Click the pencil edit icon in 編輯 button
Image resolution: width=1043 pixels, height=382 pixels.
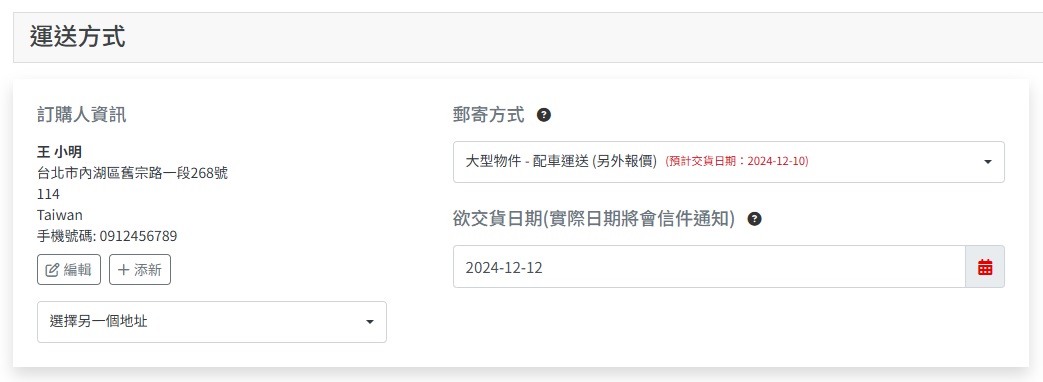tap(52, 270)
